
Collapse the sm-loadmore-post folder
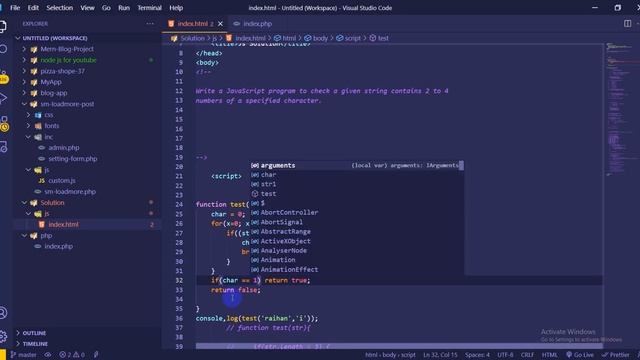coord(67,104)
